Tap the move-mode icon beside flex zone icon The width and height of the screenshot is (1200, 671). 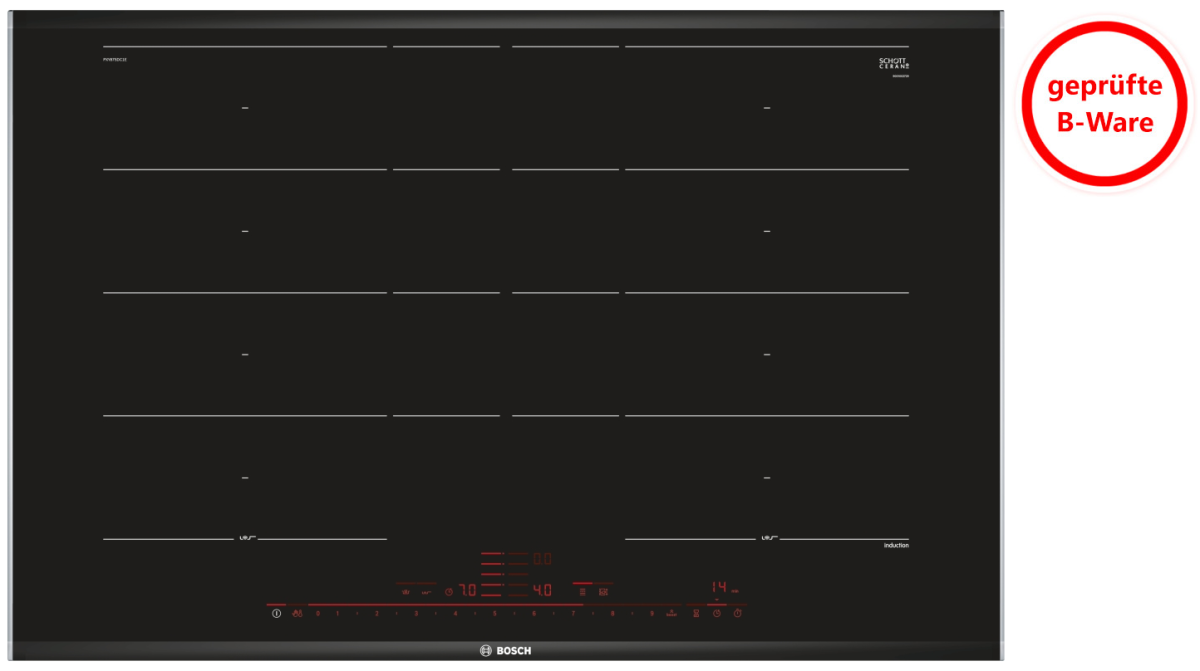coord(603,592)
